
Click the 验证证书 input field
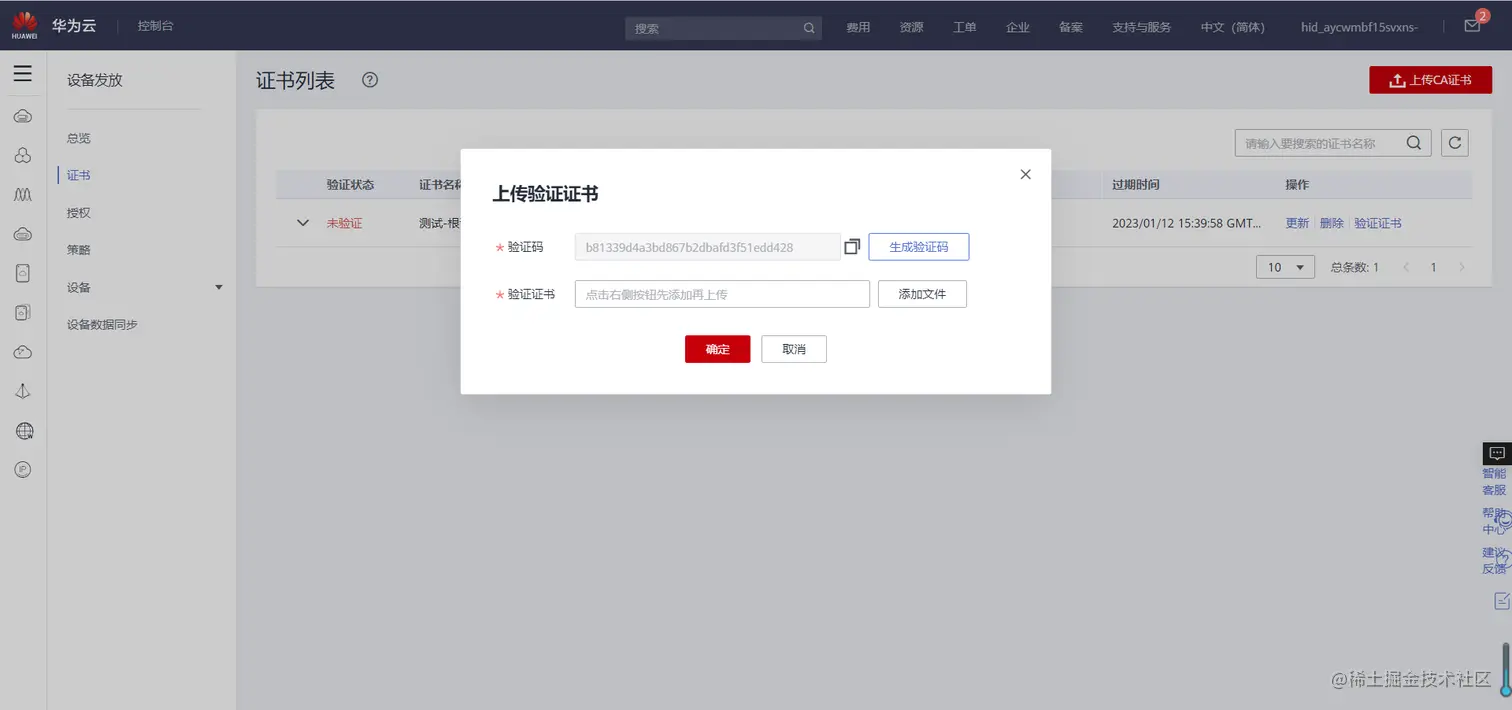(720, 293)
